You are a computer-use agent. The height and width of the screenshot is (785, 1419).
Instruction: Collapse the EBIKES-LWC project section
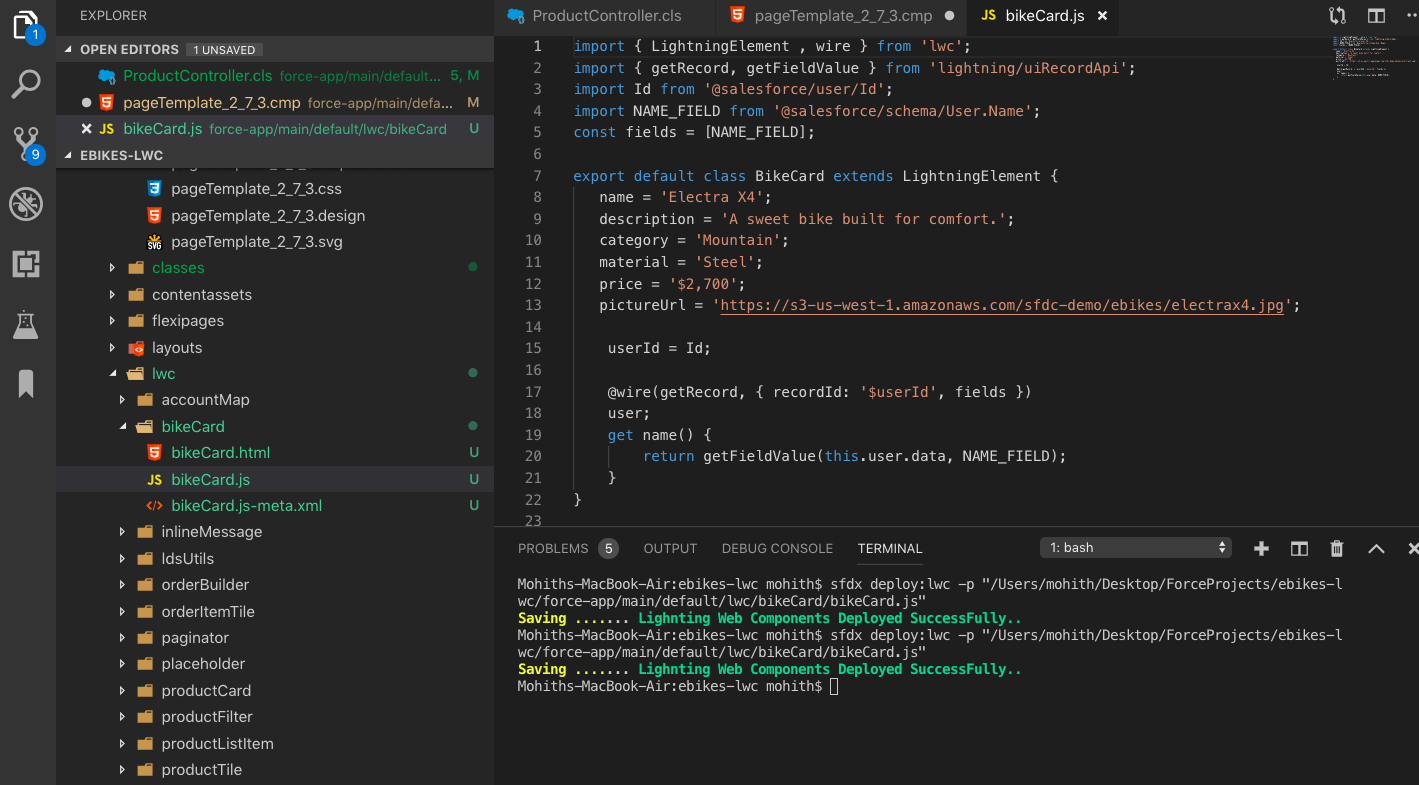70,155
